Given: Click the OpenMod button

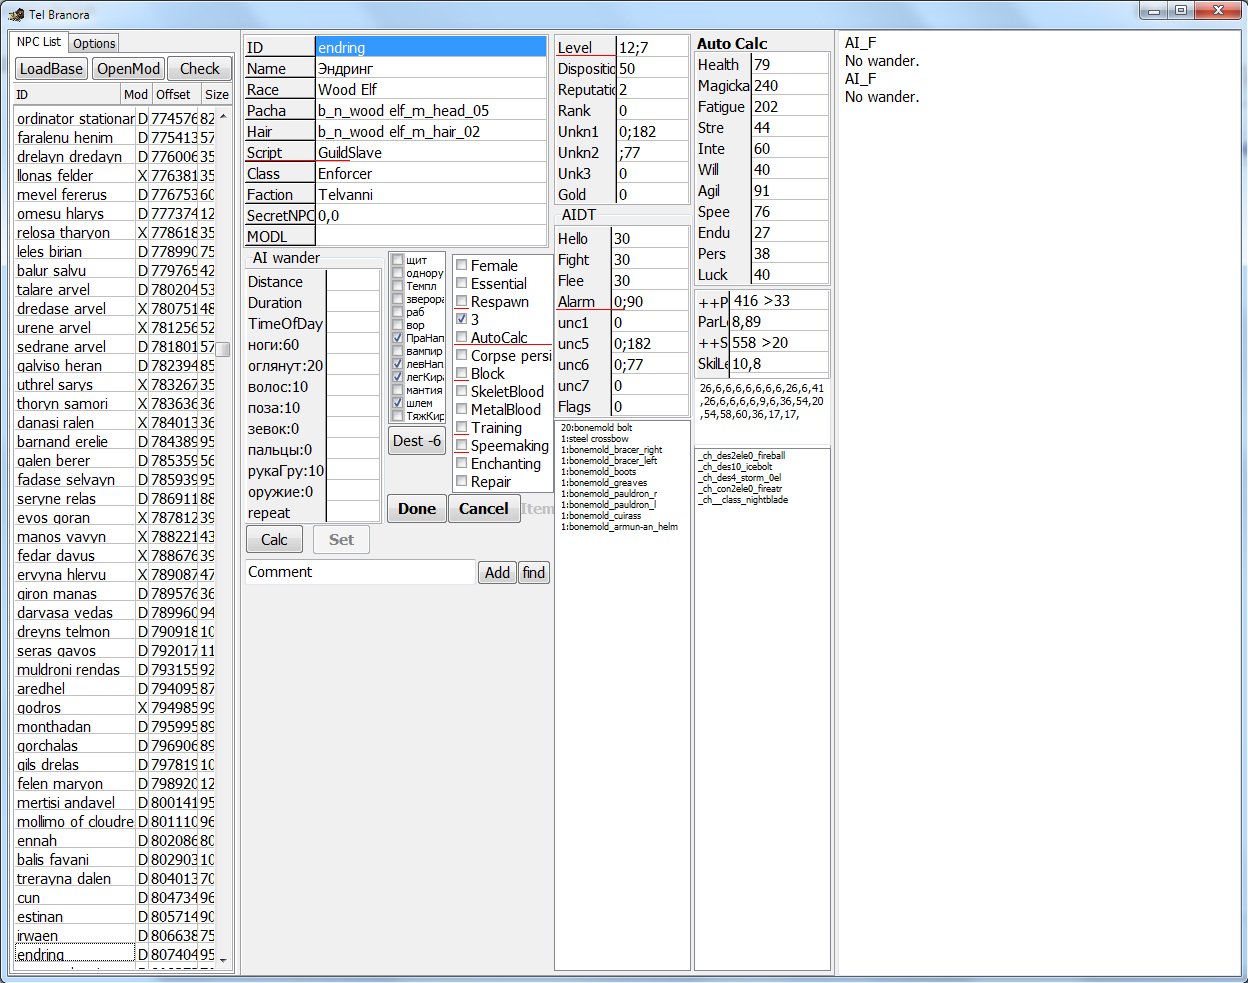Looking at the screenshot, I should tap(129, 69).
